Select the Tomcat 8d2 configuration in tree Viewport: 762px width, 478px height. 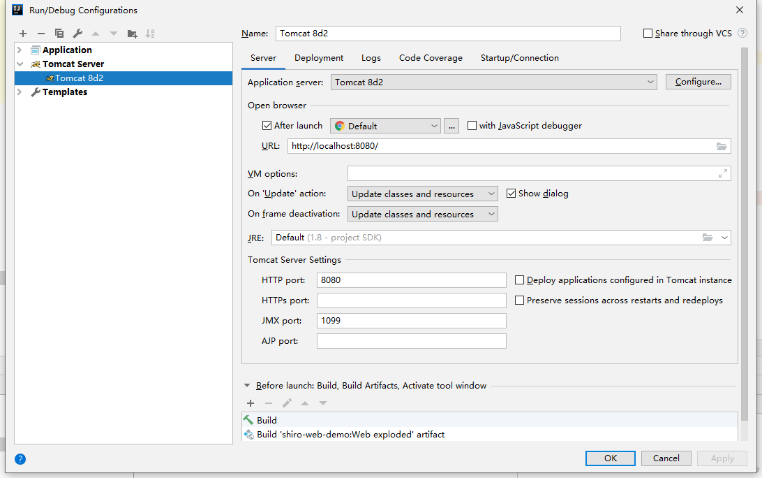coord(123,78)
